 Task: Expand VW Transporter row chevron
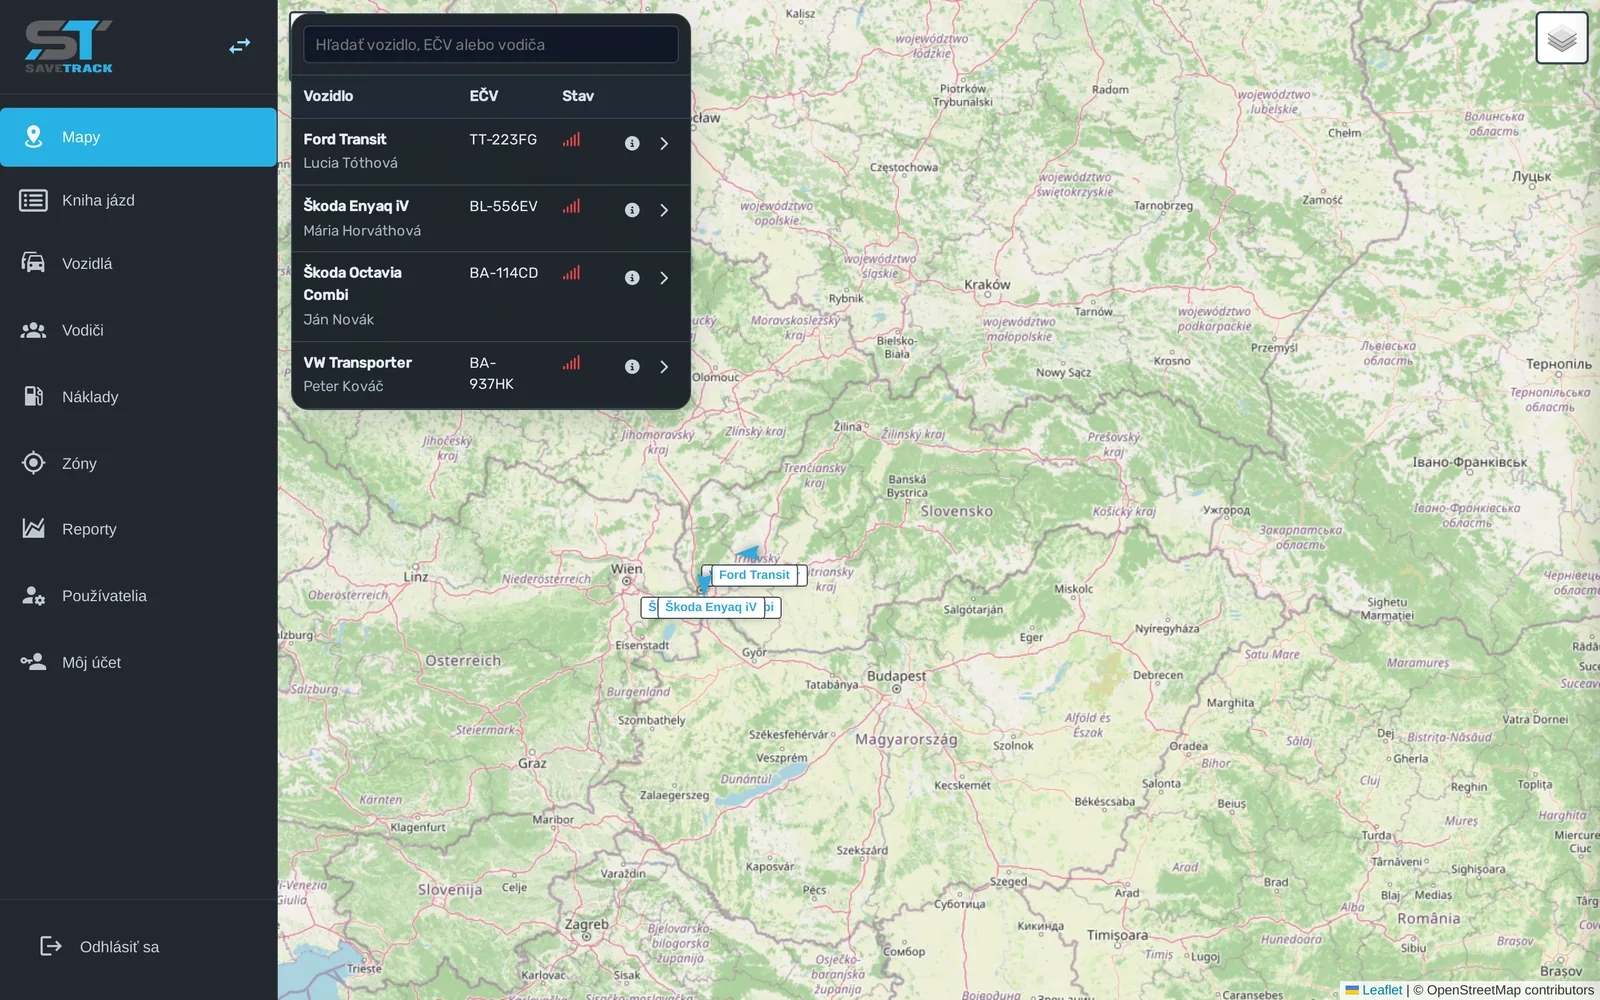point(664,367)
